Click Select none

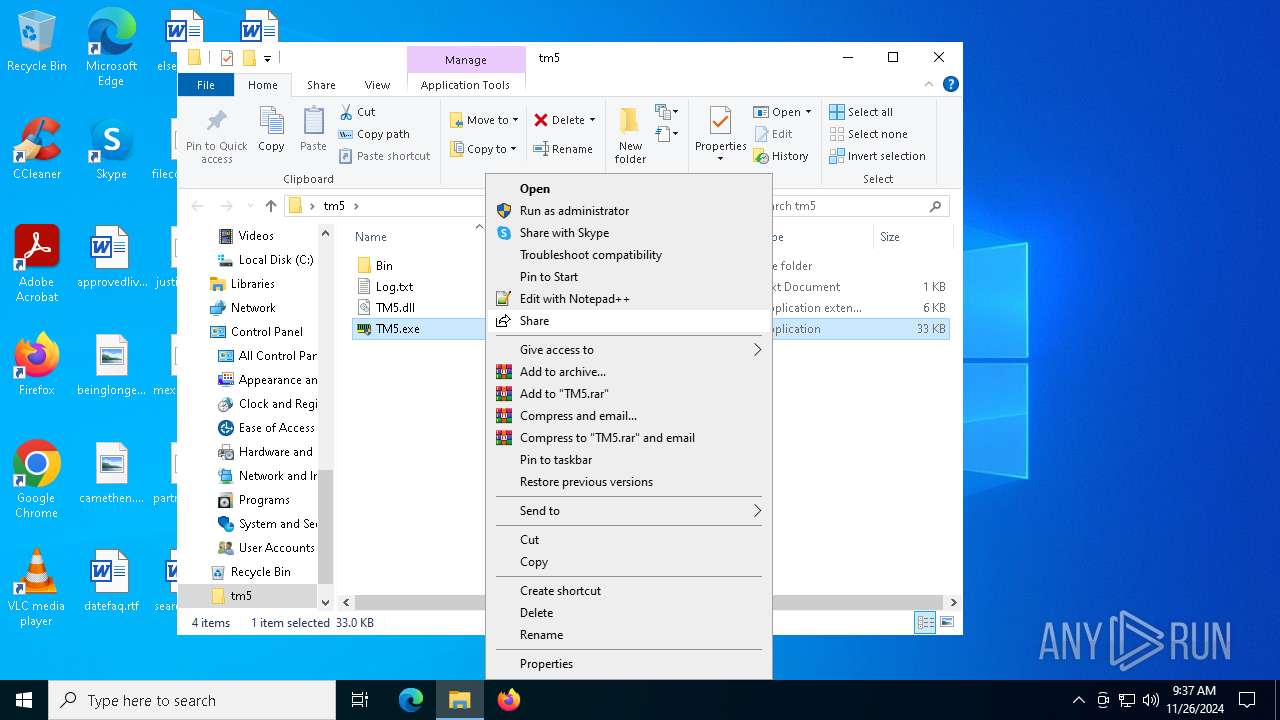coord(868,134)
